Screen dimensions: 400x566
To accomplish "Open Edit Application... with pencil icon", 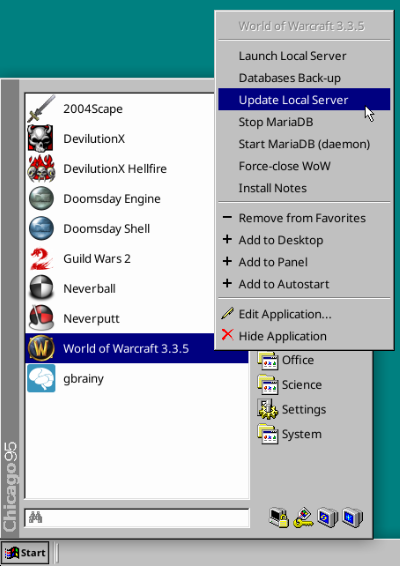I will pyautogui.click(x=304, y=314).
